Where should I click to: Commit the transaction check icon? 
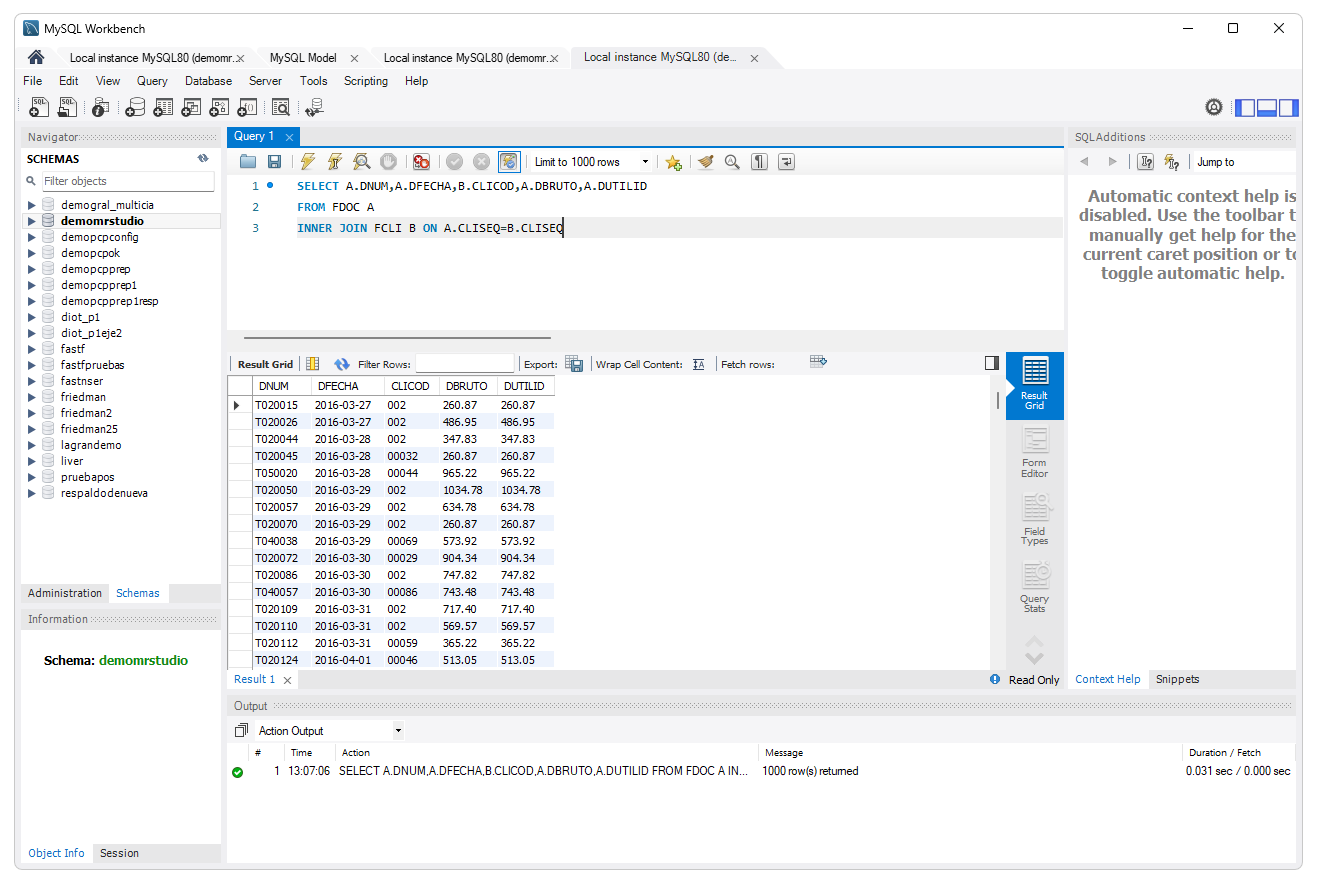pos(454,161)
